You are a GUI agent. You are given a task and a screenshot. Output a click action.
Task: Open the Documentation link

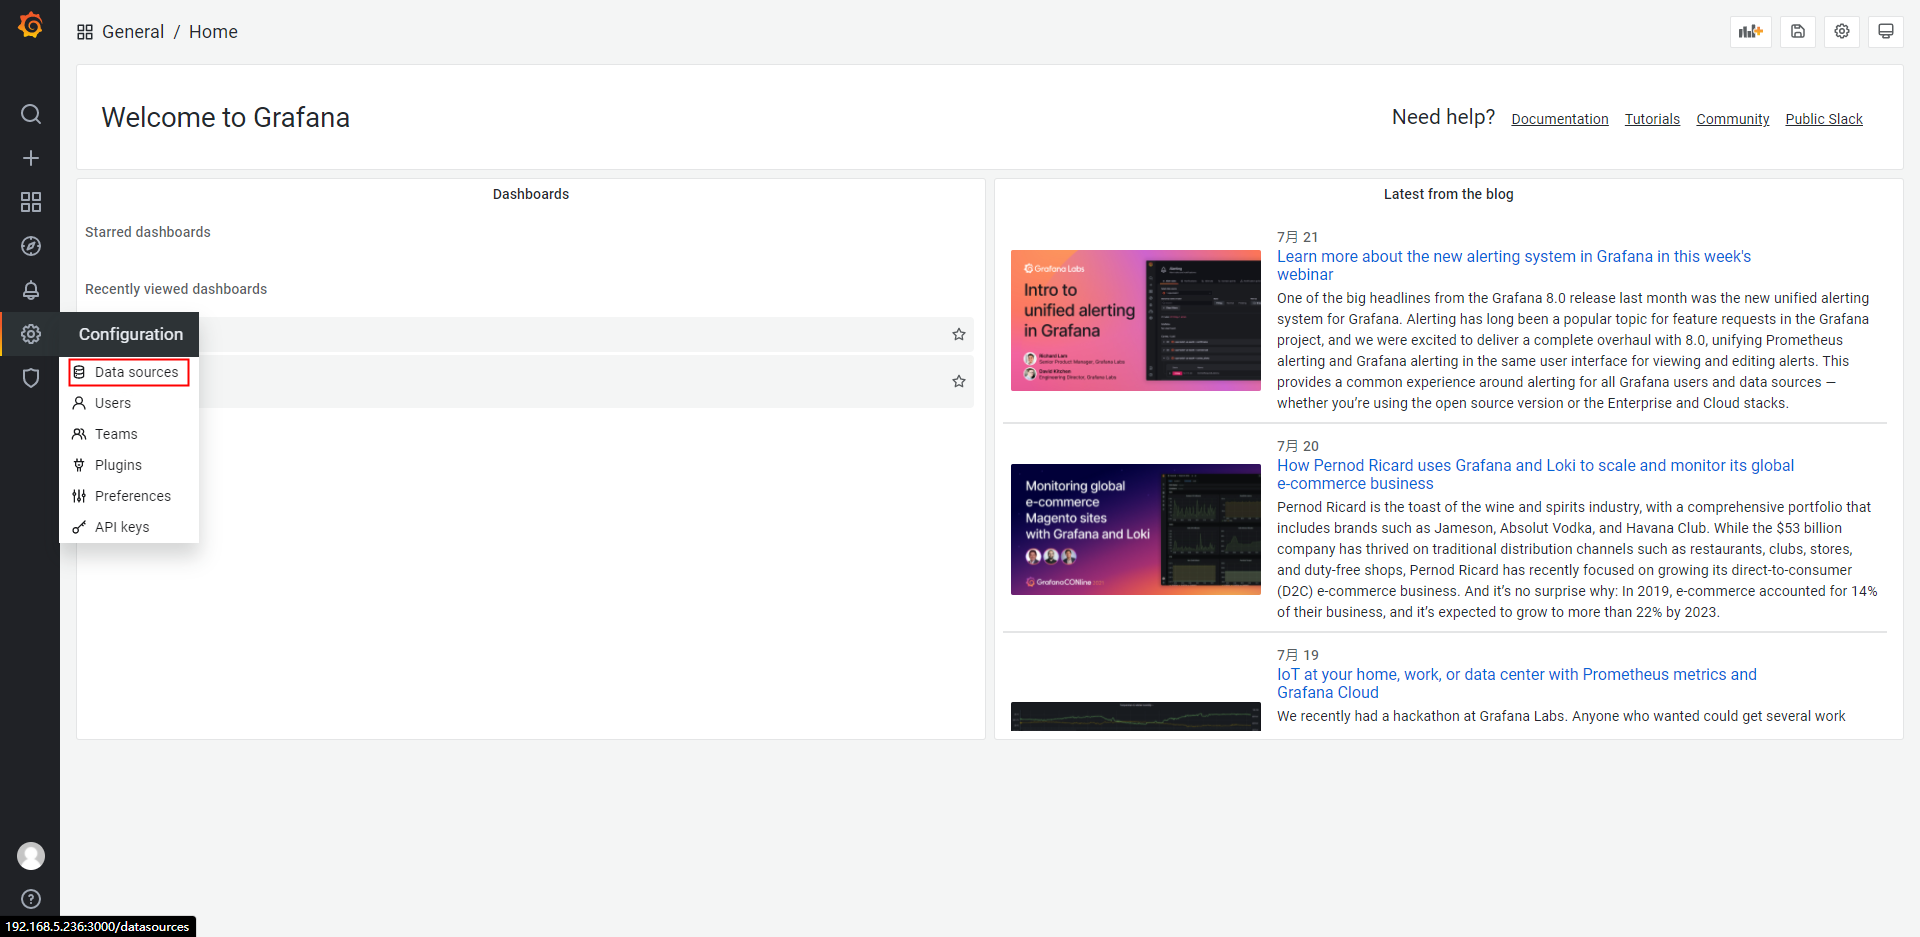click(1560, 119)
